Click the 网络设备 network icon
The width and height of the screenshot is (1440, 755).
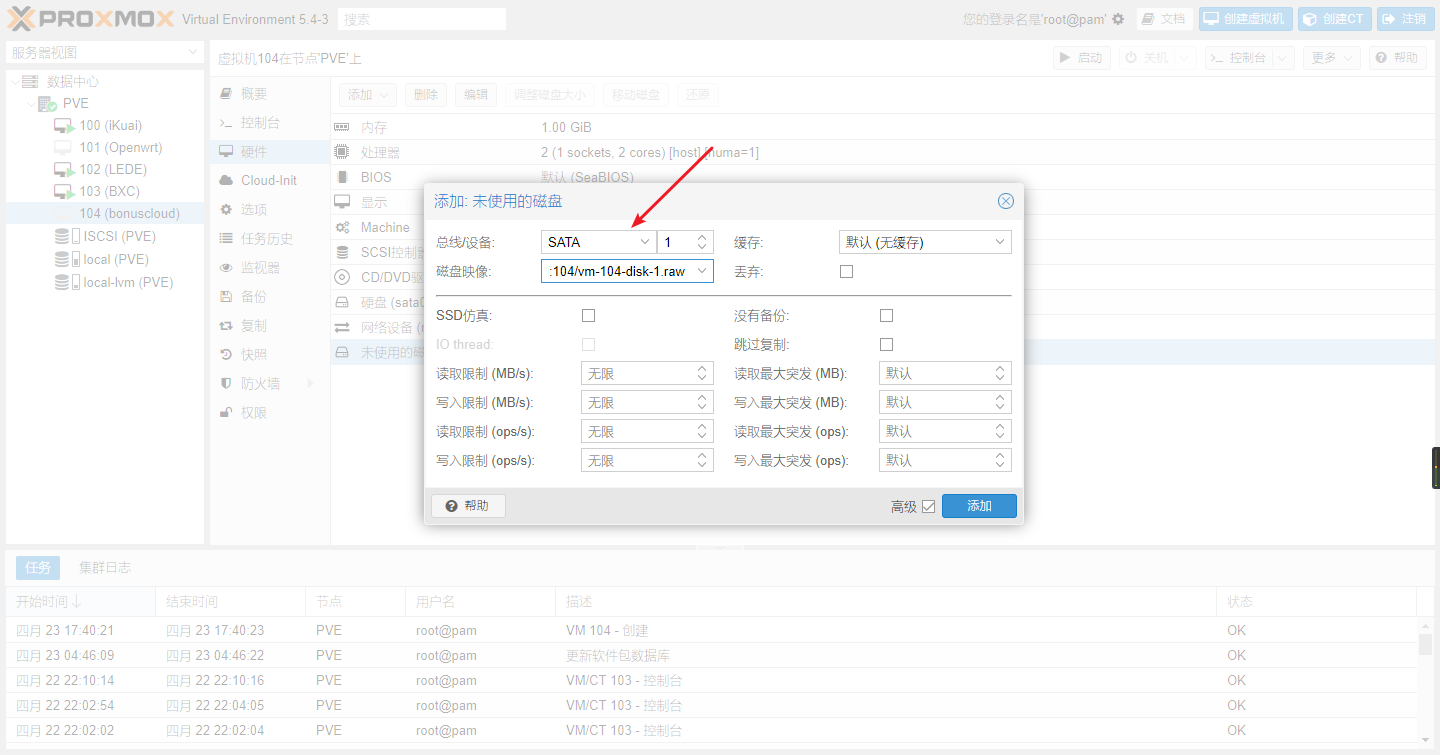(x=342, y=328)
